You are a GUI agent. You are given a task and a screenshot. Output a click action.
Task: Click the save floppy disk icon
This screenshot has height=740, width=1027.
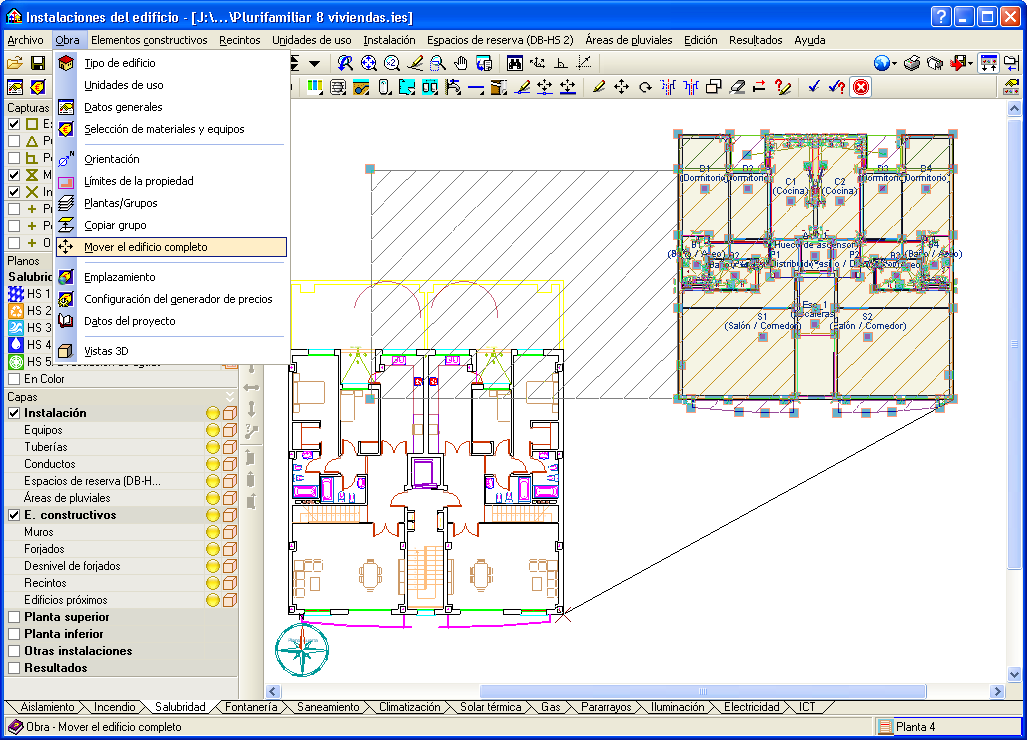click(38, 63)
